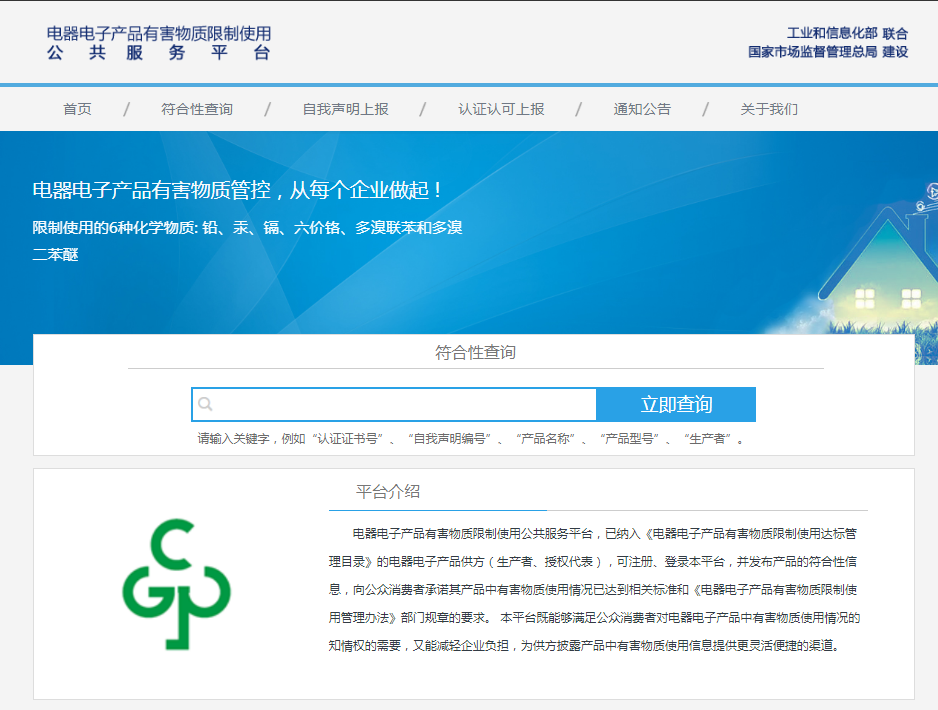
Task: Open 符合性查询 in the top navigation bar
Action: (x=197, y=109)
